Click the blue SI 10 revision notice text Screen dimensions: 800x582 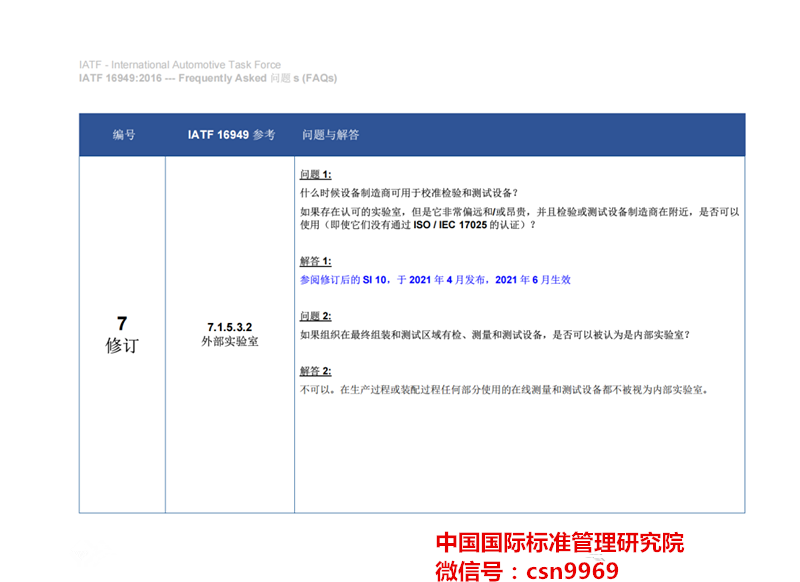(x=435, y=280)
